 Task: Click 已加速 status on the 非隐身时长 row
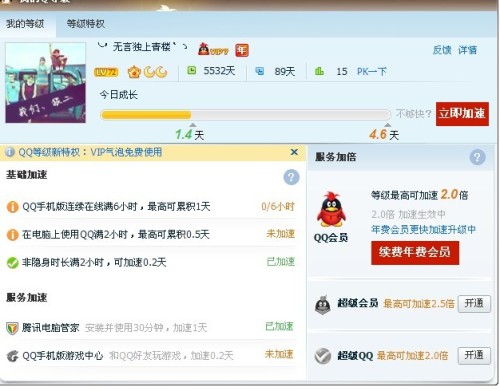281,262
